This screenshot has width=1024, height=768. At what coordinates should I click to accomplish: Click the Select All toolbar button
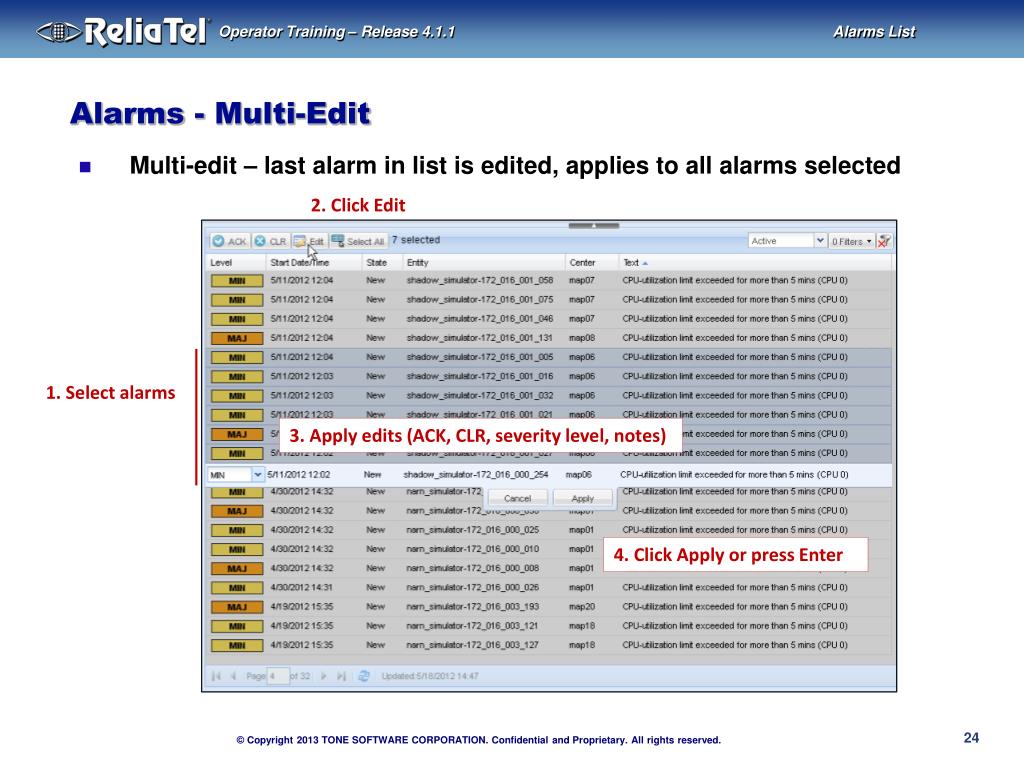click(358, 242)
